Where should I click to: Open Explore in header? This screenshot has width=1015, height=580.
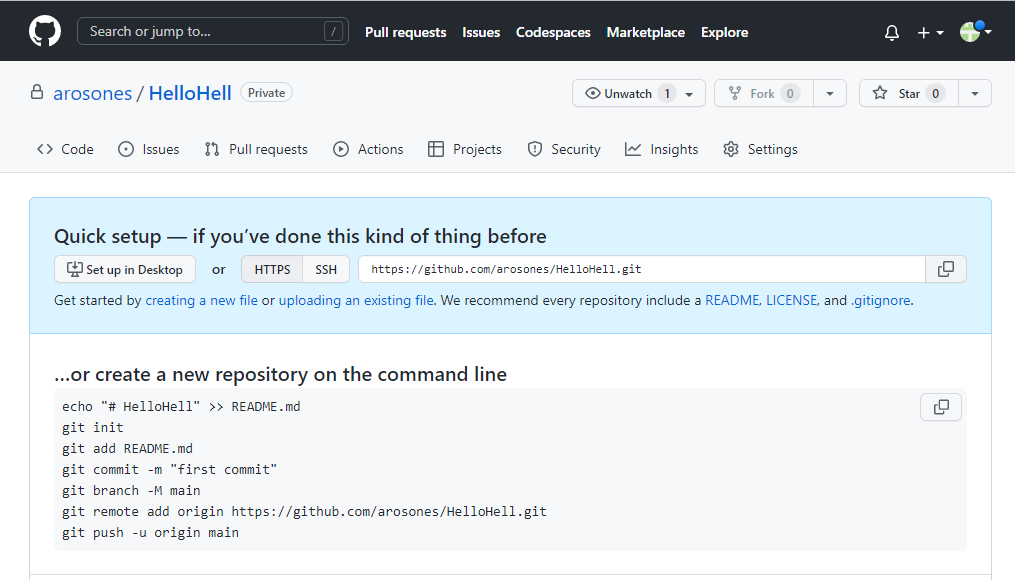pos(724,32)
